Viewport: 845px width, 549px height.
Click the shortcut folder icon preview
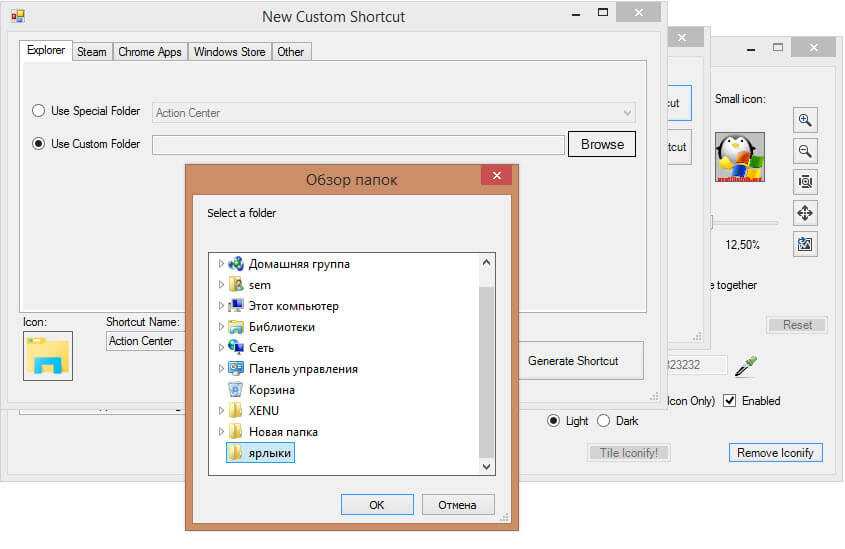point(48,356)
